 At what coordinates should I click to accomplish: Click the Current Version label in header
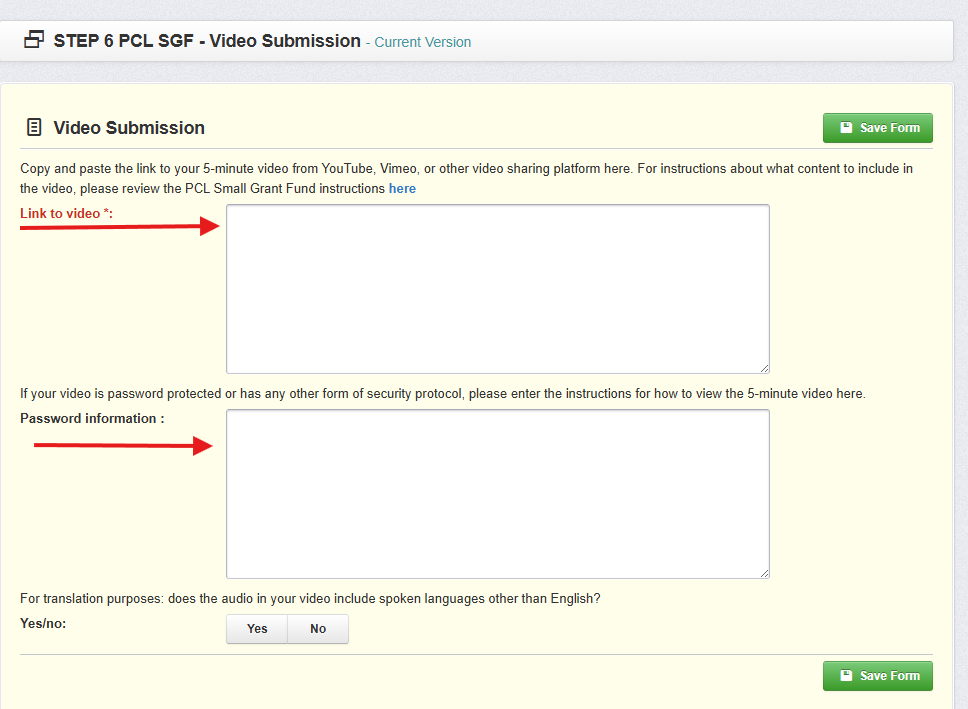[x=422, y=42]
